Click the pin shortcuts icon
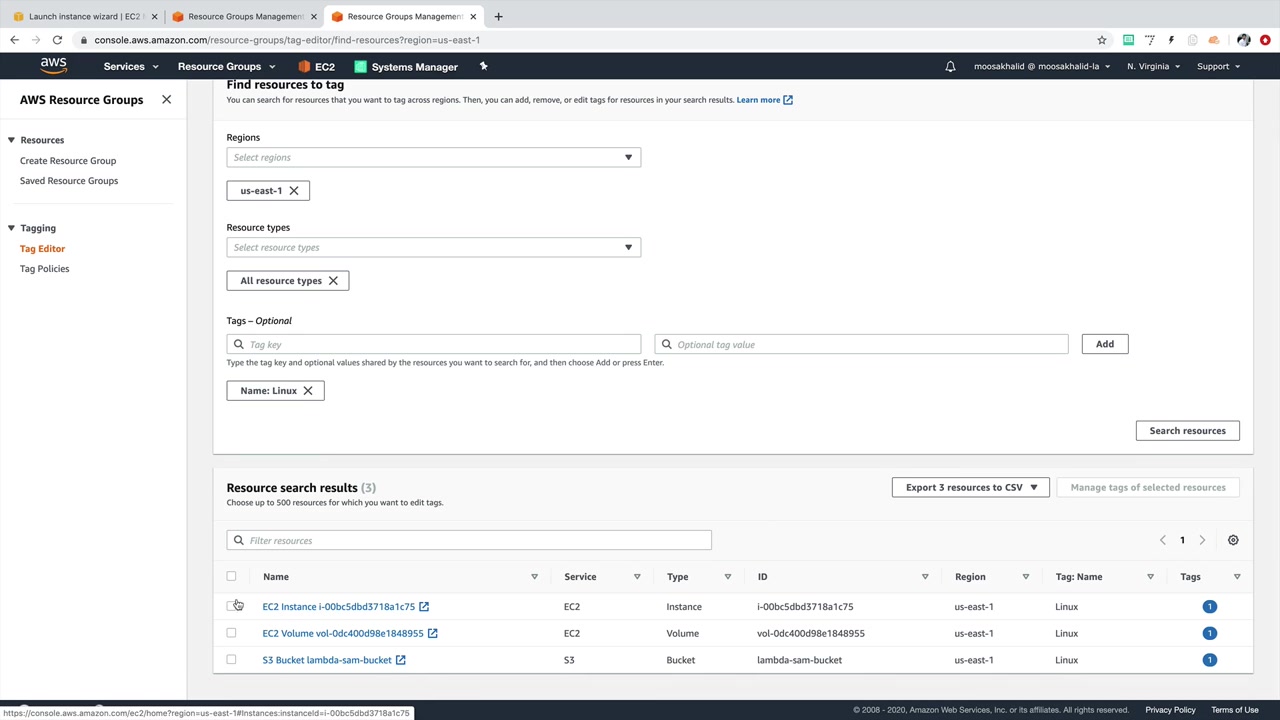1280x720 pixels. [483, 66]
